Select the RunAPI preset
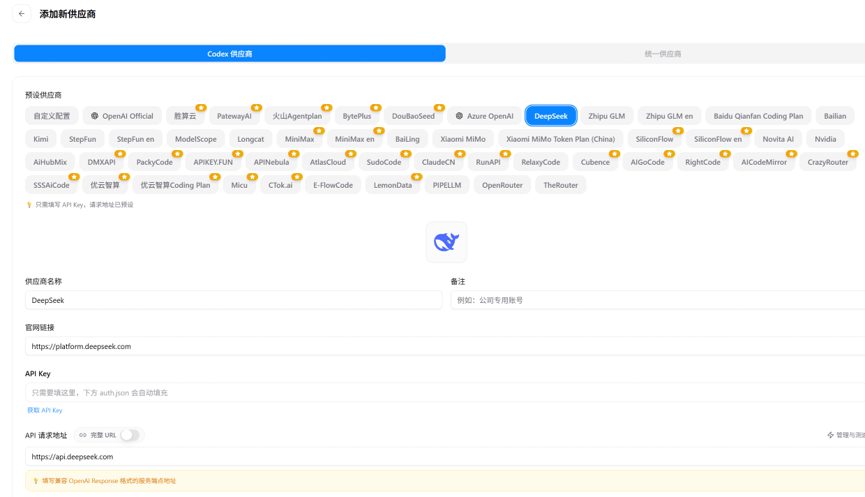Viewport: 865px width, 497px height. tap(488, 162)
